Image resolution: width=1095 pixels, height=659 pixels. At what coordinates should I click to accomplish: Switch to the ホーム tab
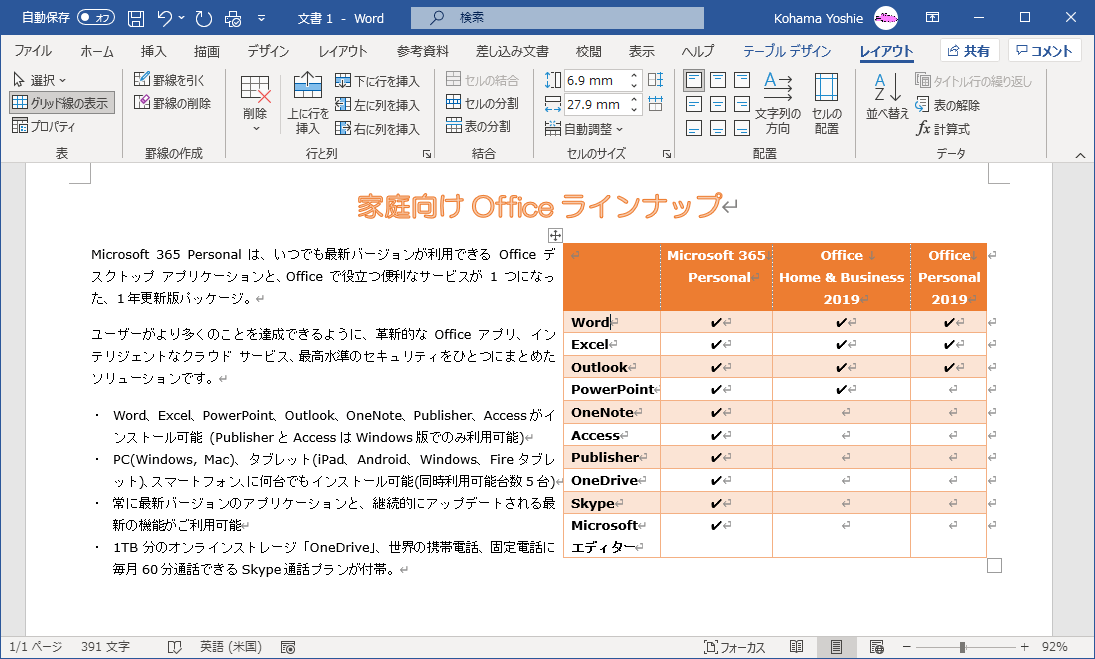pyautogui.click(x=96, y=51)
